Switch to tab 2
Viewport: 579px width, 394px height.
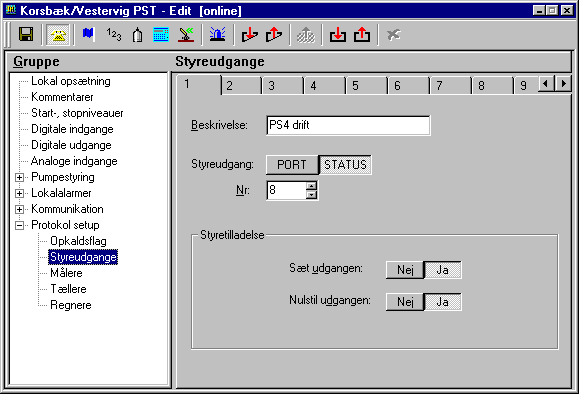tap(241, 86)
